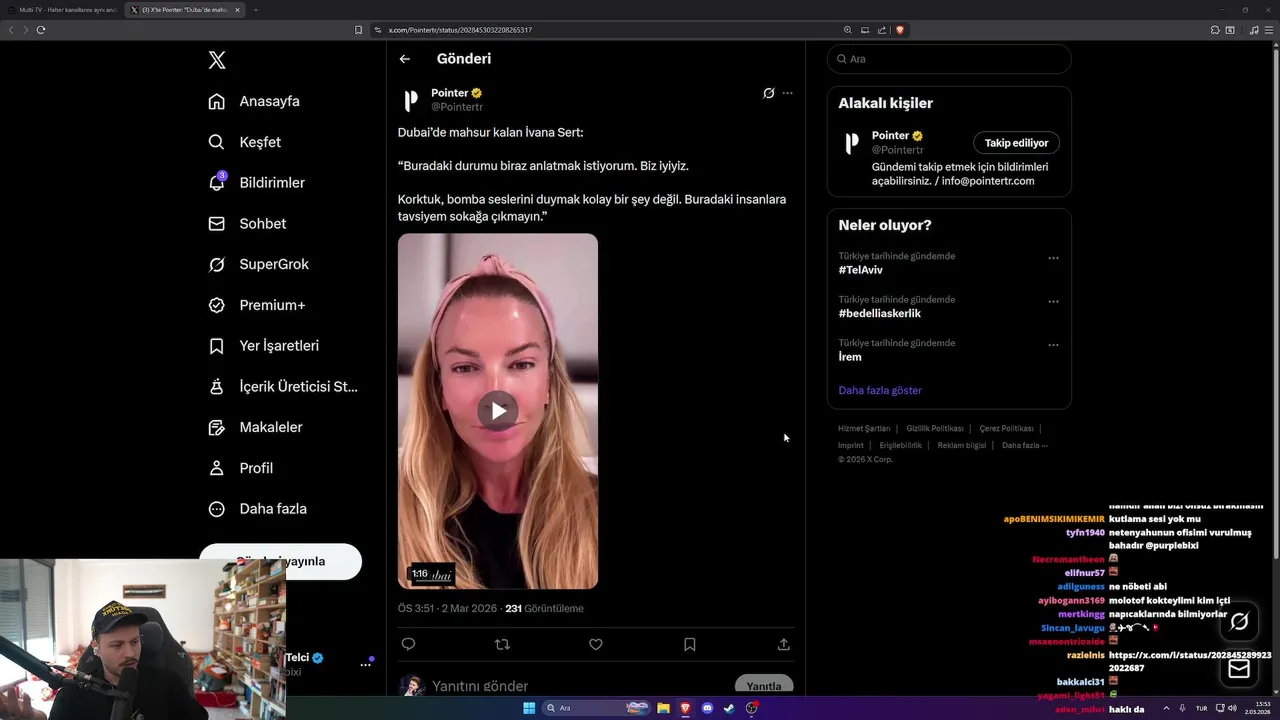
Task: Click the OBS icon on the taskbar
Action: [x=752, y=708]
